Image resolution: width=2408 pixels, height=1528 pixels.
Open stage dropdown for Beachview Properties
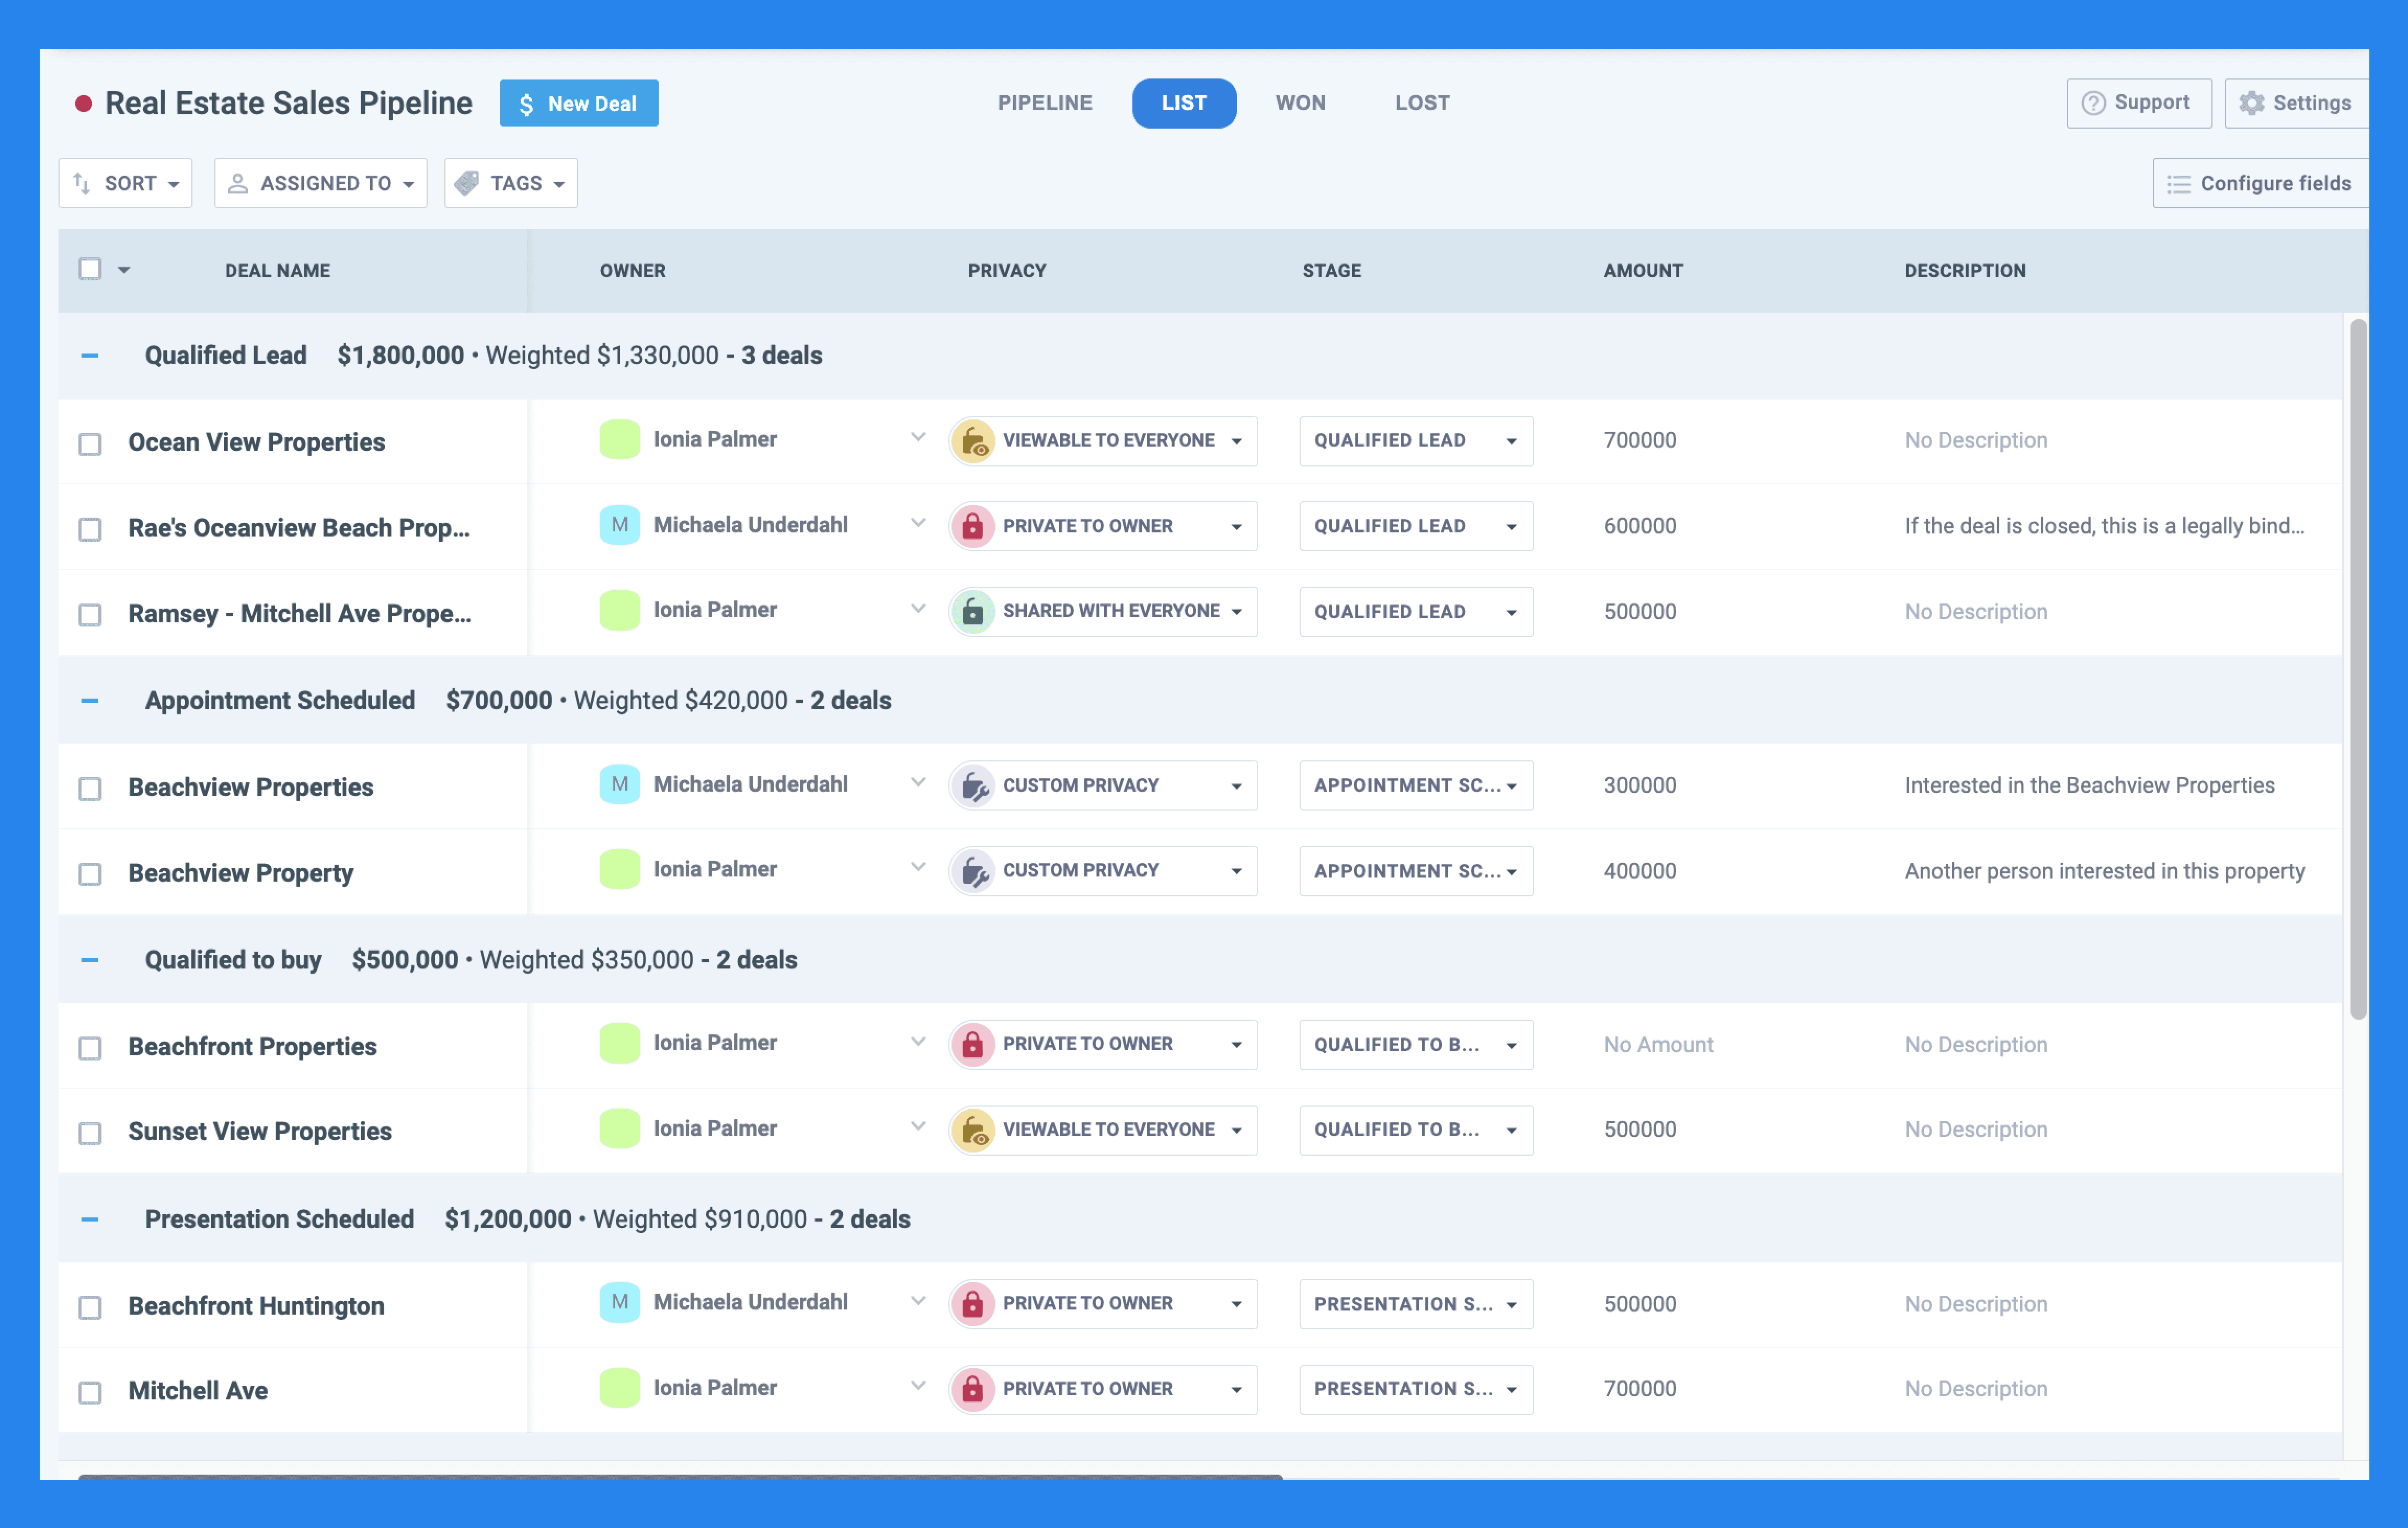[x=1416, y=786]
